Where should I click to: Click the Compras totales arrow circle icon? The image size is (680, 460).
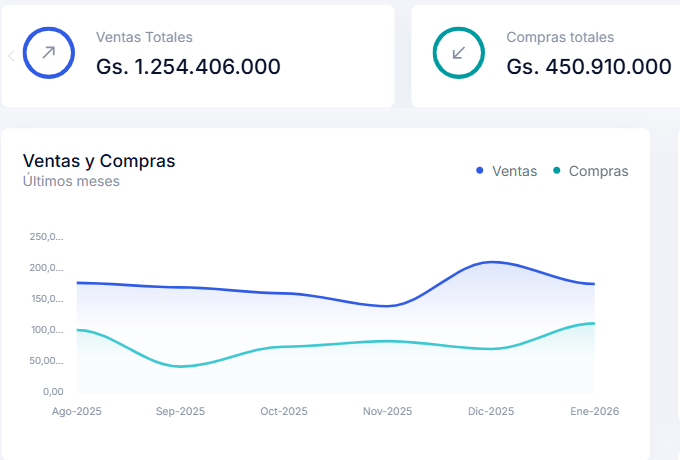[459, 53]
